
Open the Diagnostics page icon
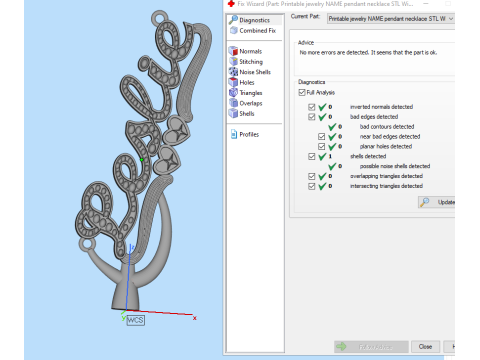click(x=233, y=20)
